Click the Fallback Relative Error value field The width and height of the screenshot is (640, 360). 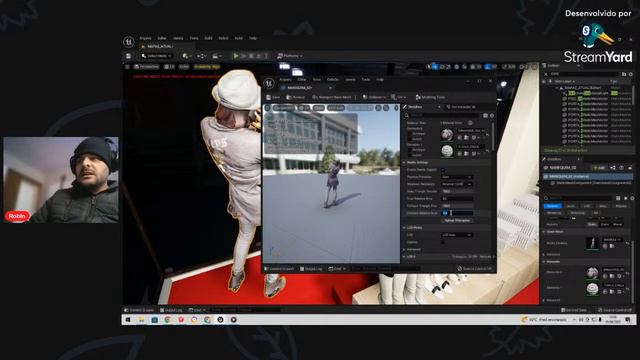457,213
